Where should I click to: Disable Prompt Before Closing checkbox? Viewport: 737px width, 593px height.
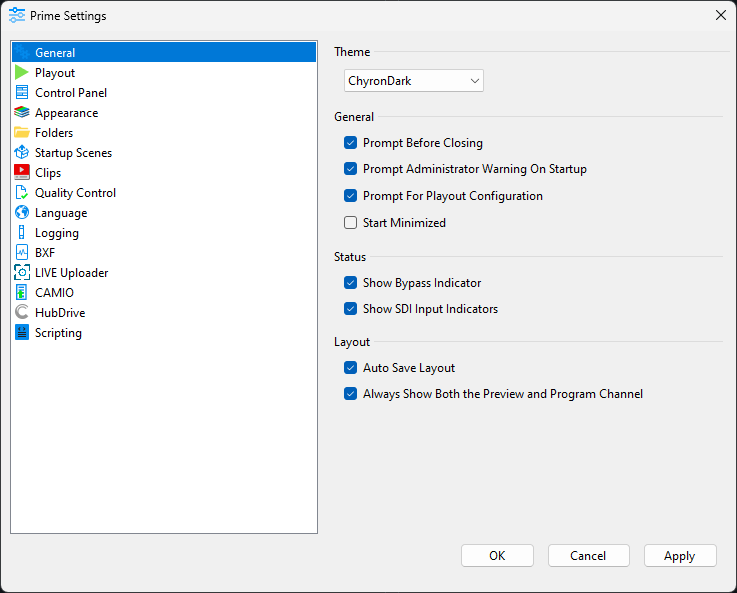point(350,143)
